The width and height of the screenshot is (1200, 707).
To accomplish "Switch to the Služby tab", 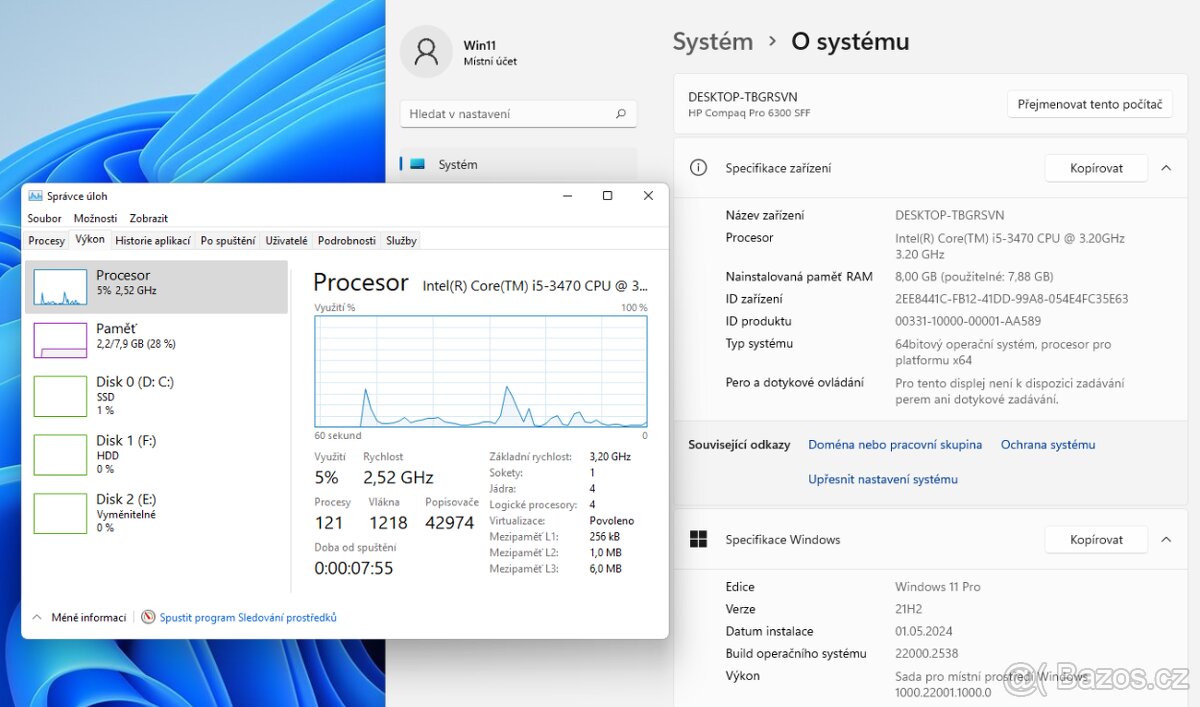I will (x=401, y=241).
